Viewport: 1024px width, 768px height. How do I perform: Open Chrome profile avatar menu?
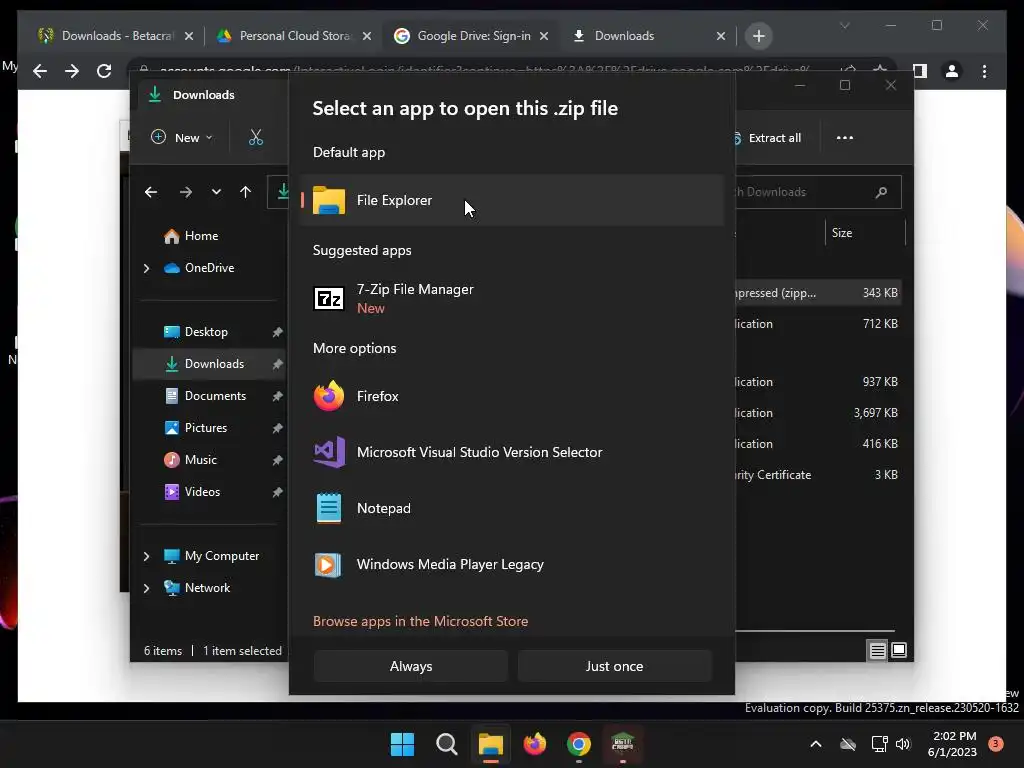pyautogui.click(x=952, y=71)
